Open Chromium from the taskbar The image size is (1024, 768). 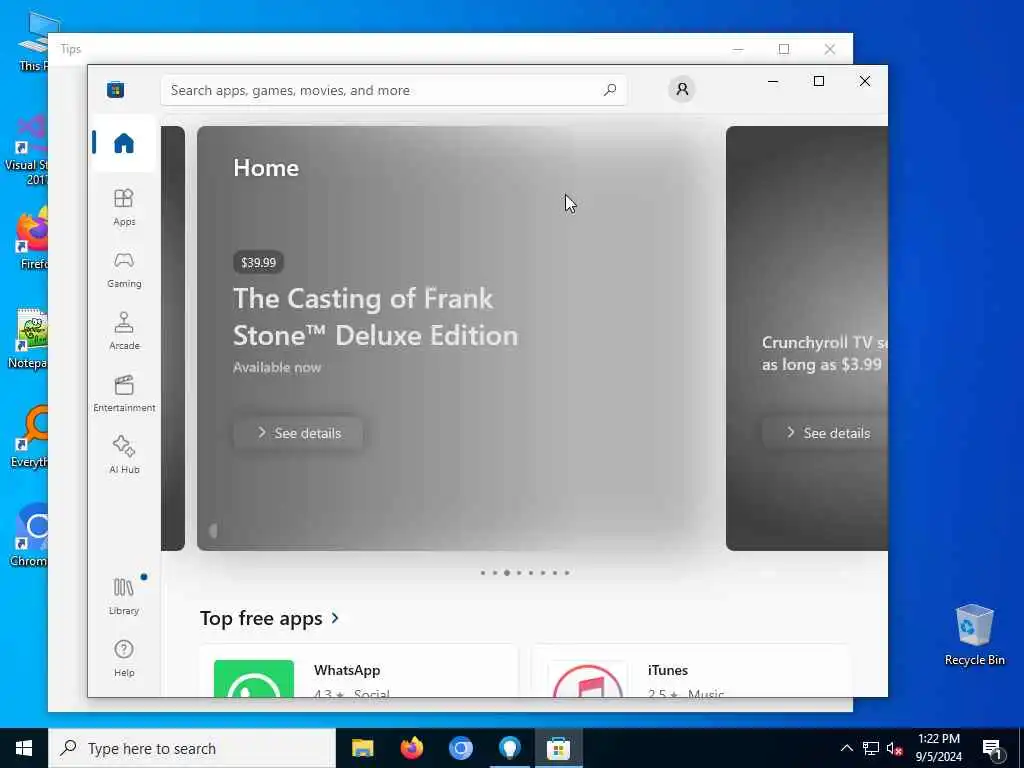[460, 748]
